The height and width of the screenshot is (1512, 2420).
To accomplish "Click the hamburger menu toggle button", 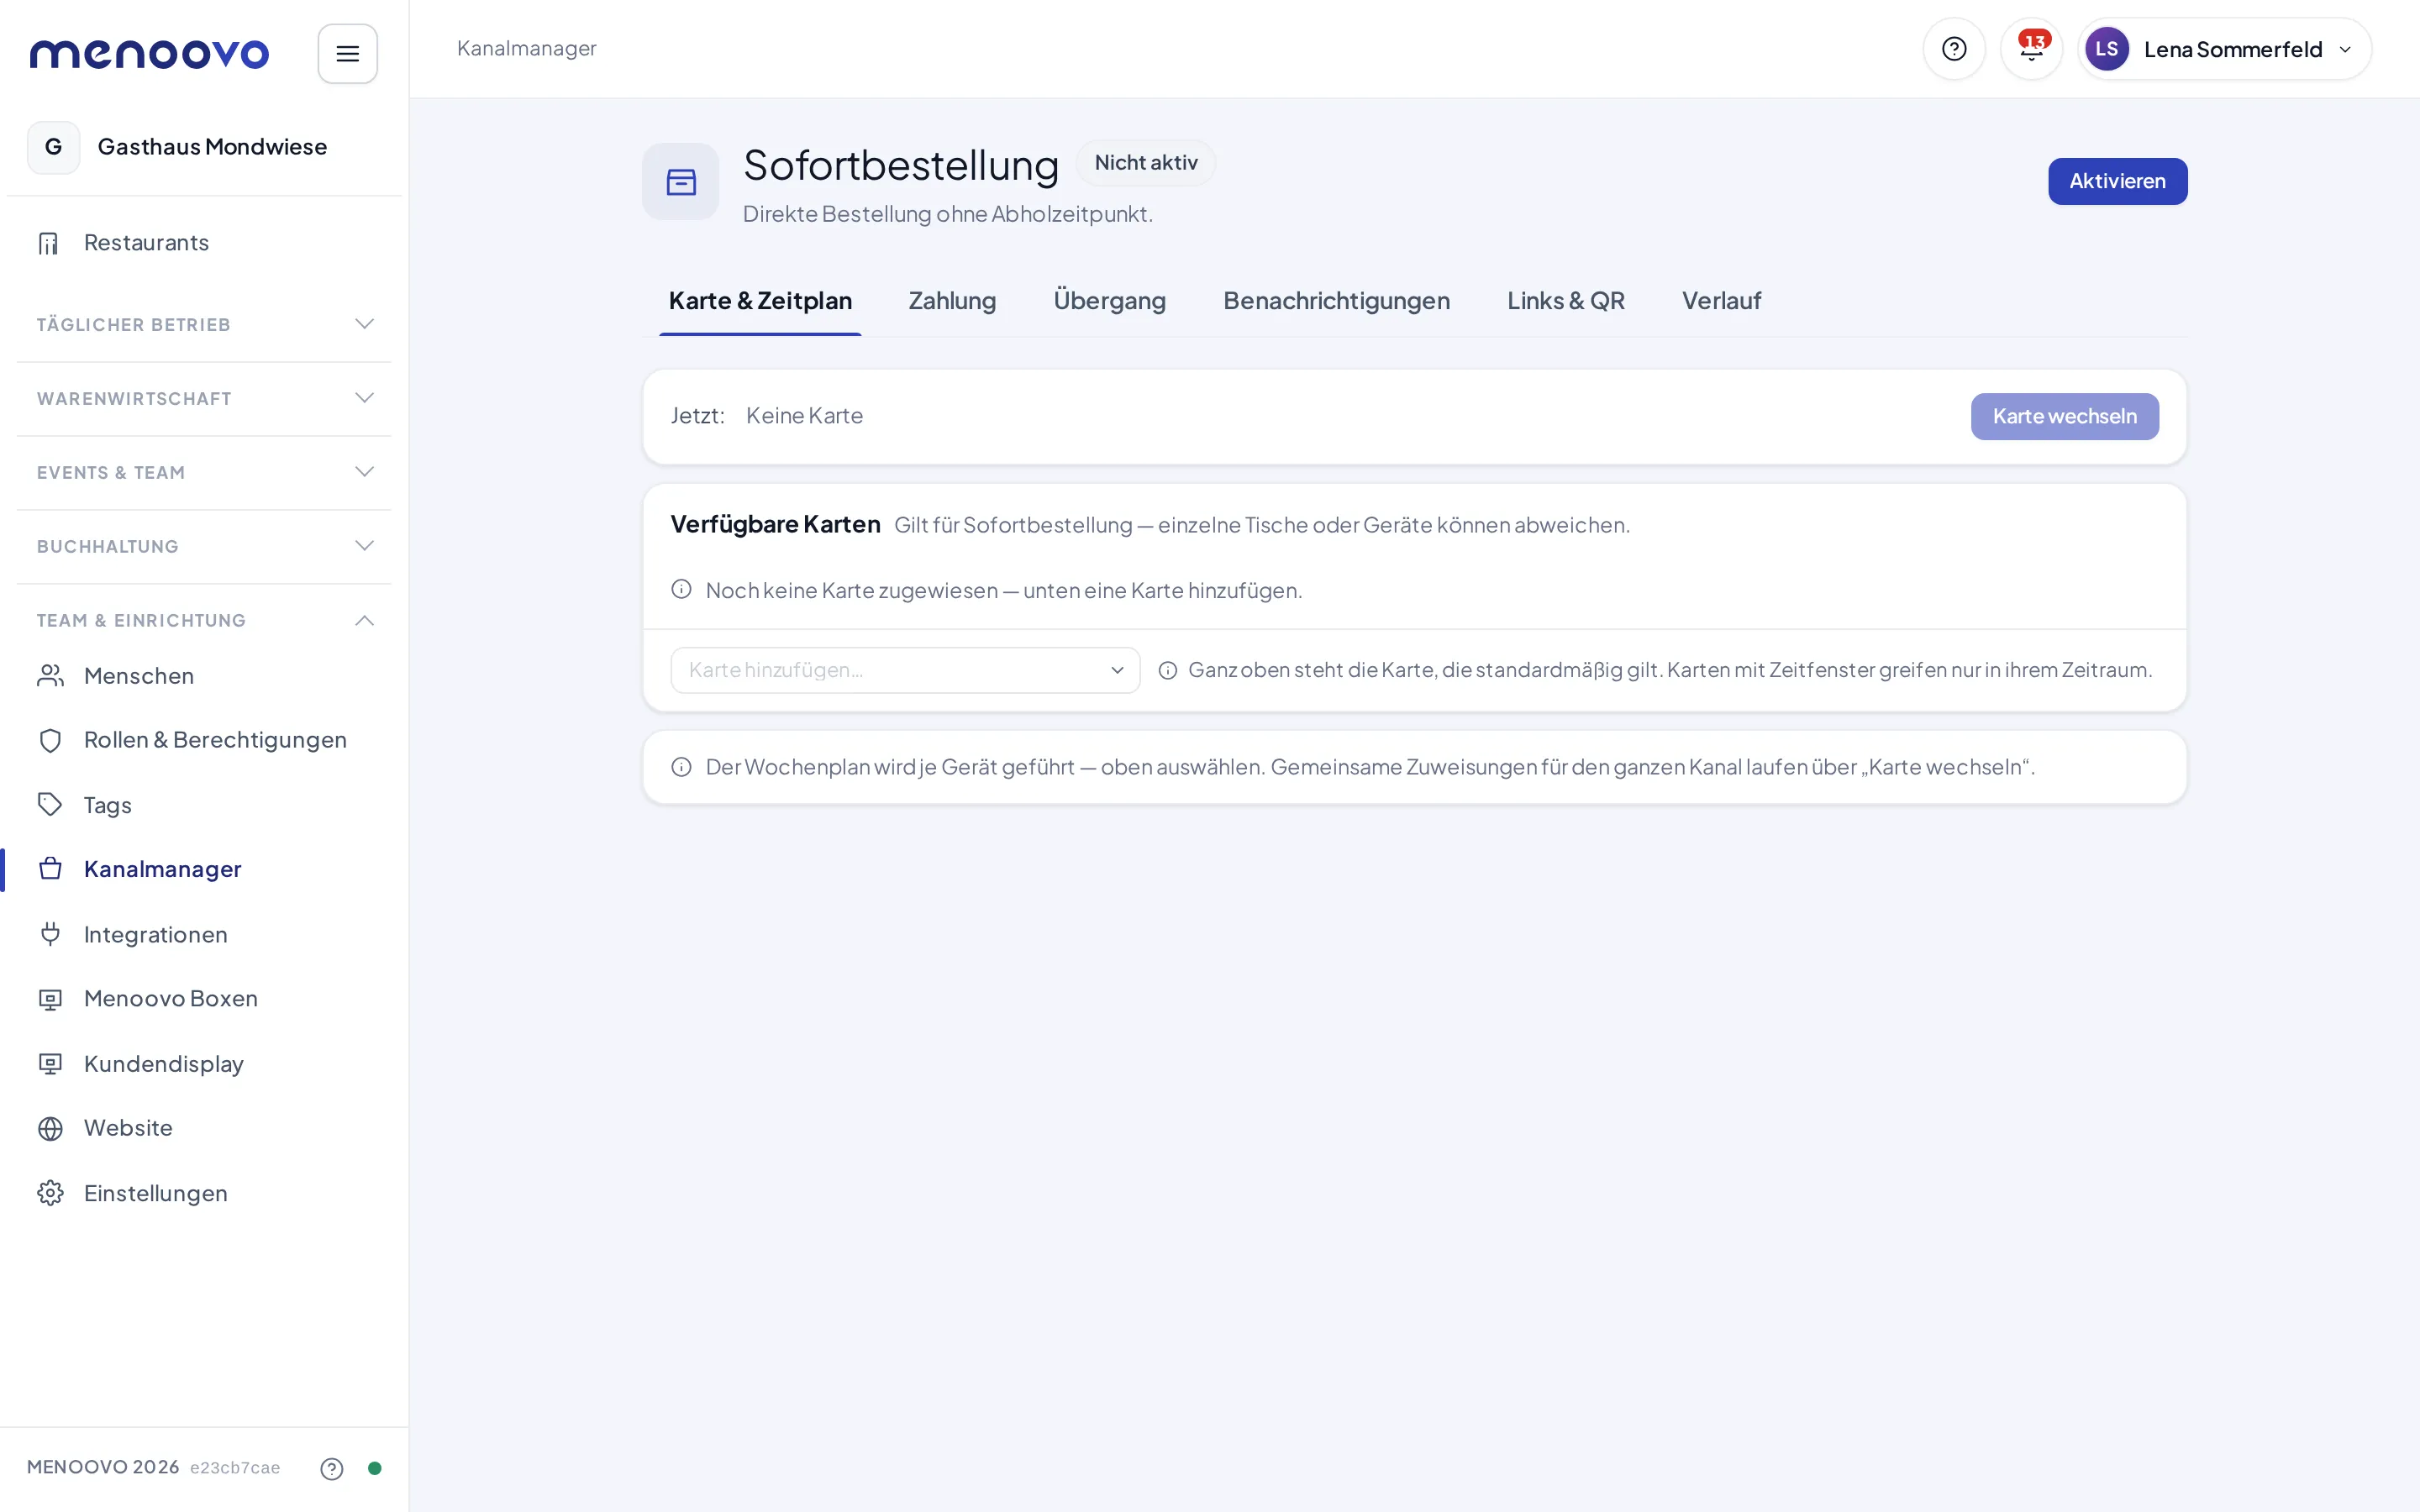I will [x=347, y=54].
